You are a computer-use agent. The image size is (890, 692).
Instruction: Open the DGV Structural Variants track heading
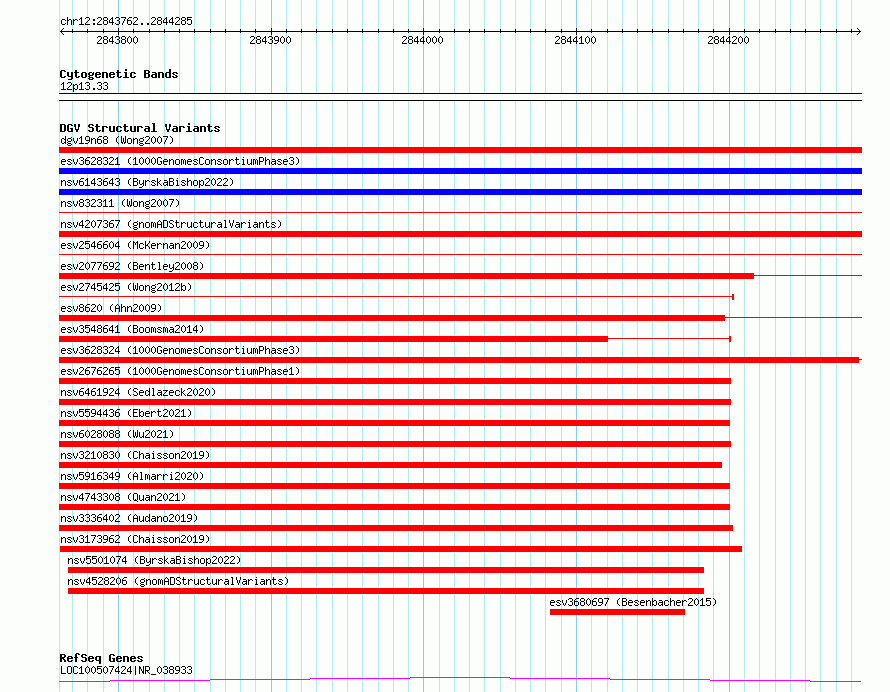pos(140,128)
